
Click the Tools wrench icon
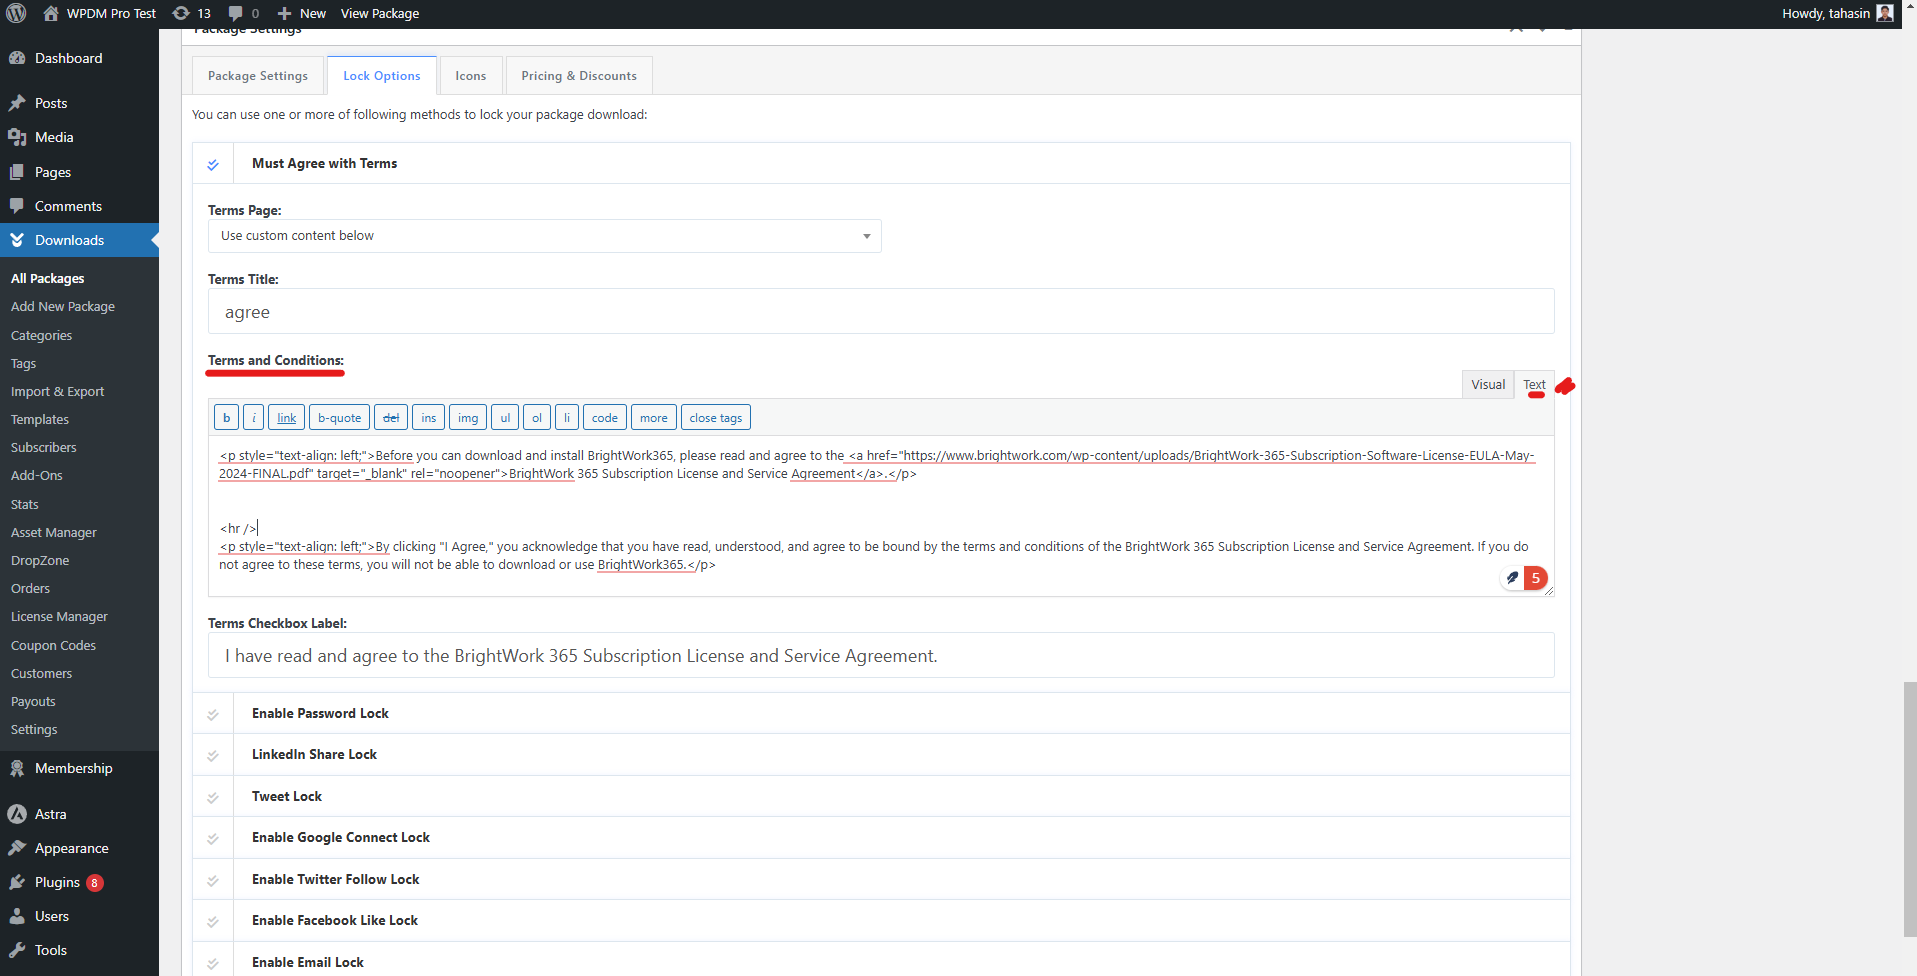point(17,950)
